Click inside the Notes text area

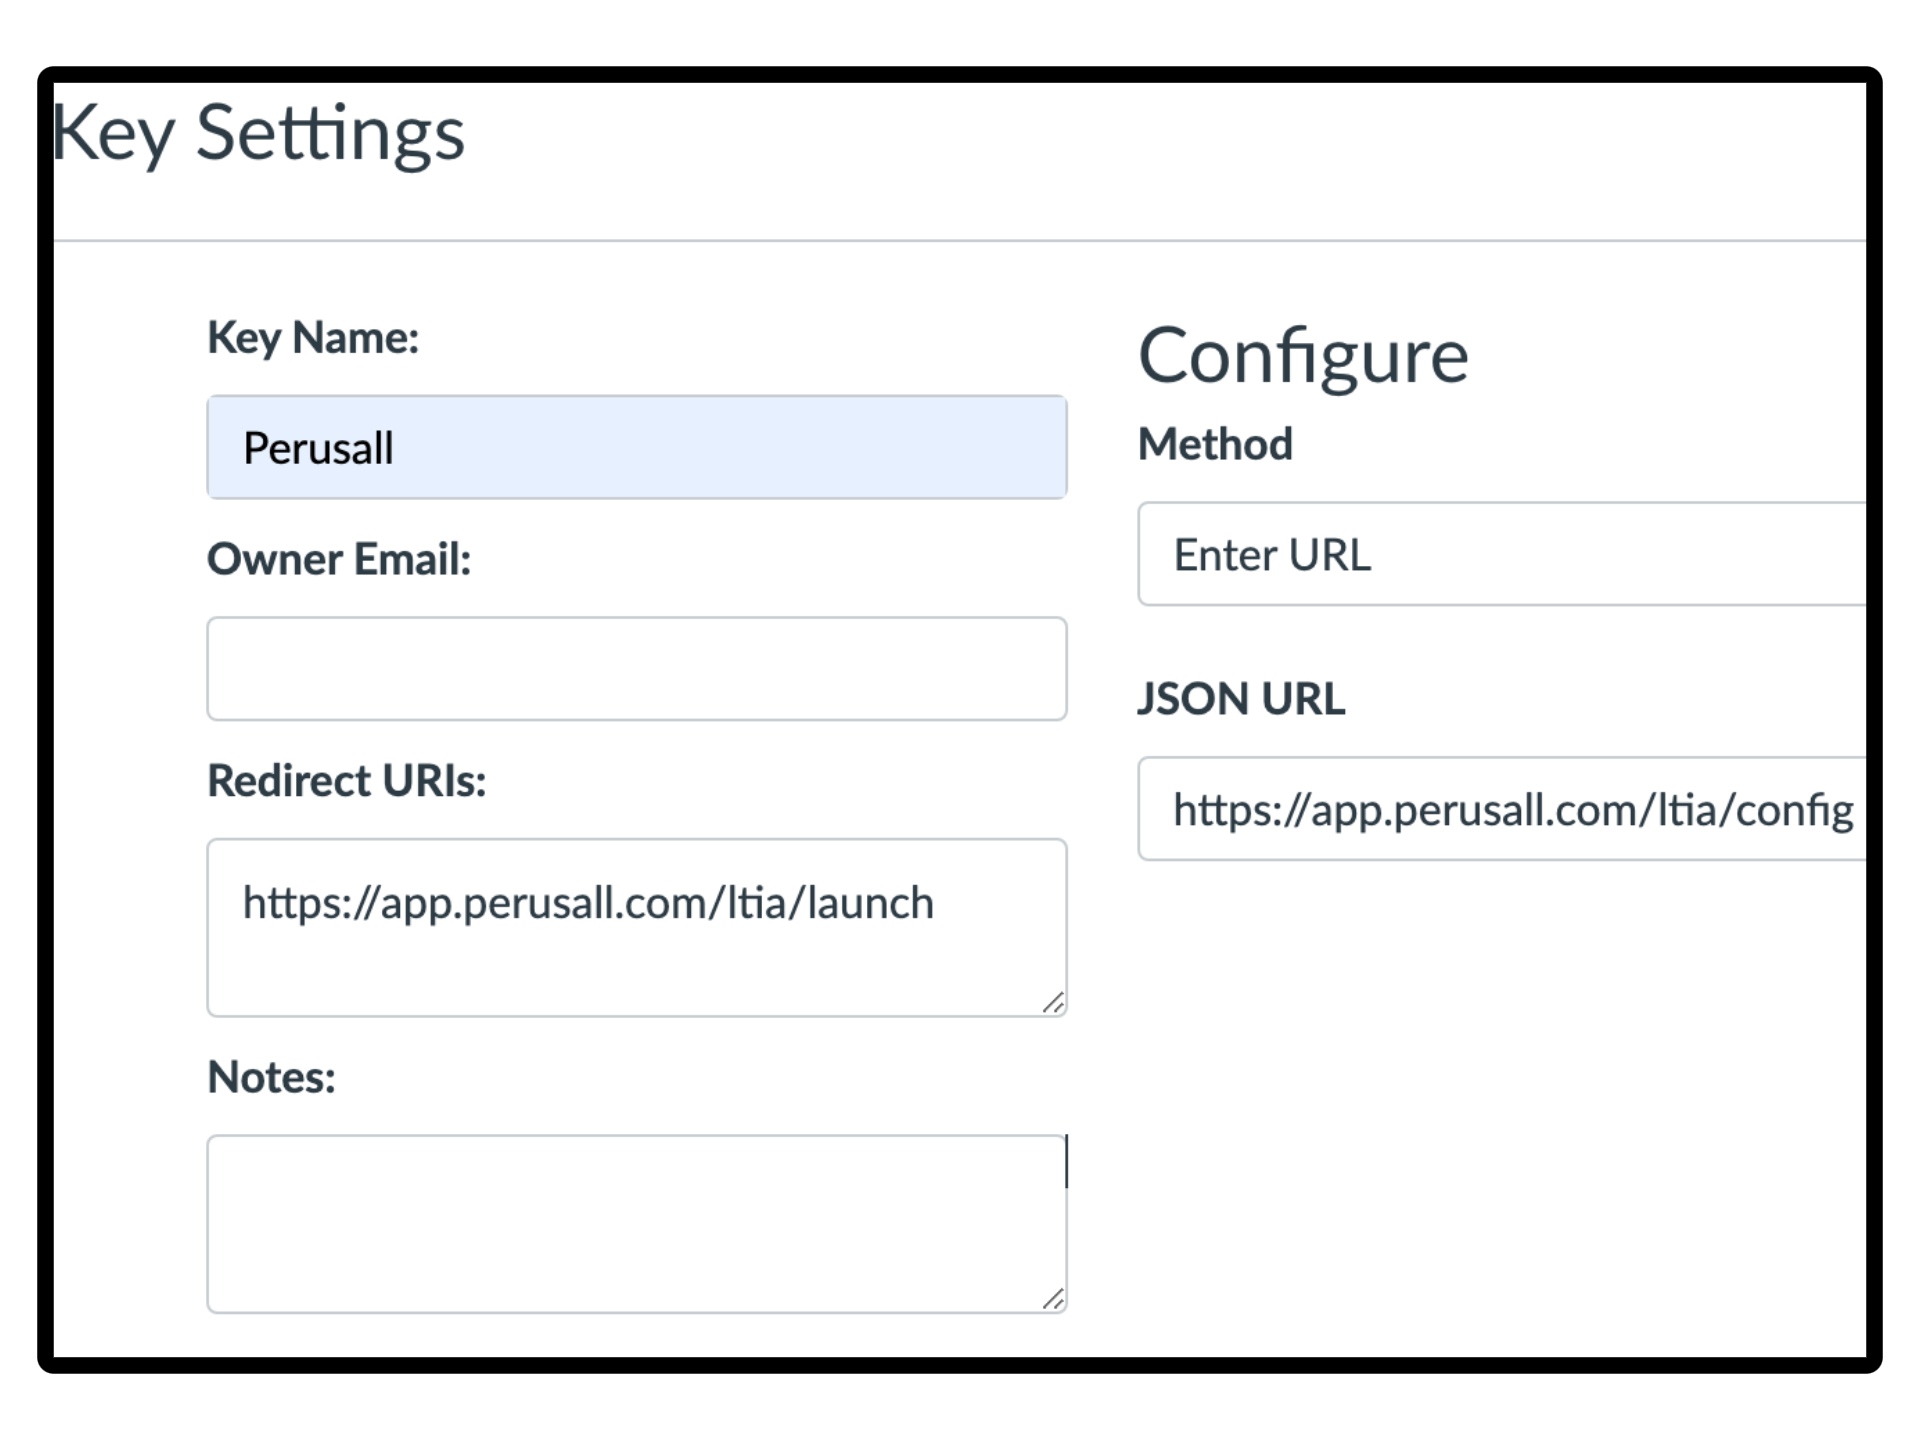click(x=636, y=1220)
